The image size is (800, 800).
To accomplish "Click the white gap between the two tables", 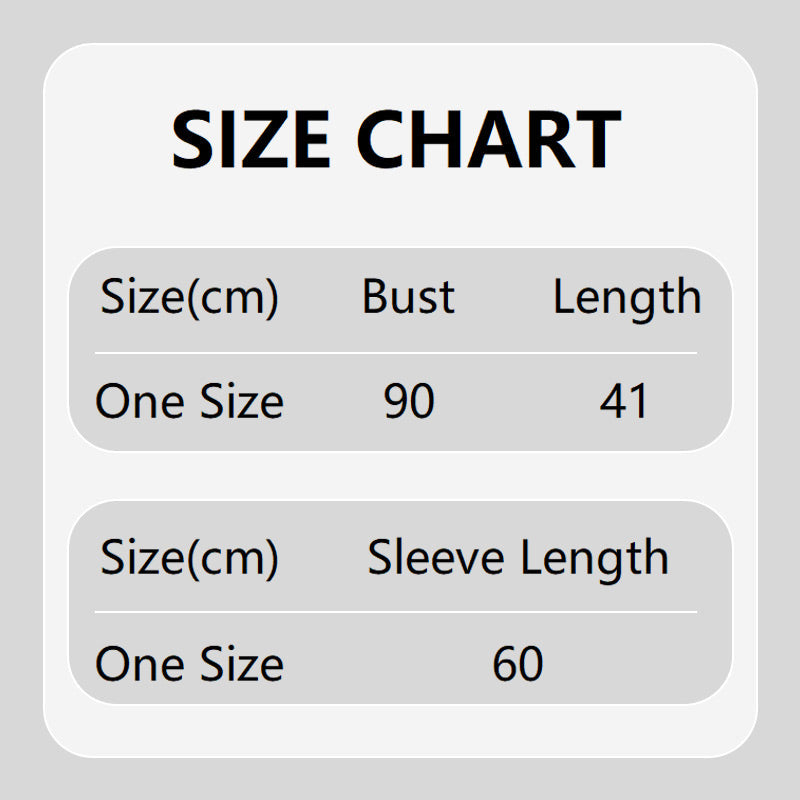I will point(400,476).
